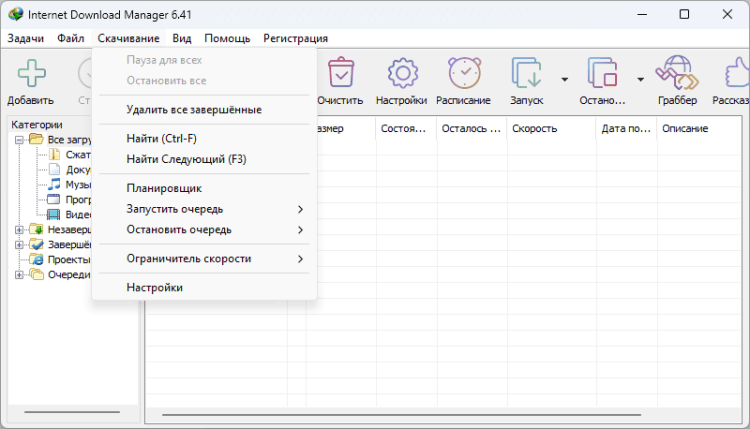Click the Clear completed trash icon

341,73
